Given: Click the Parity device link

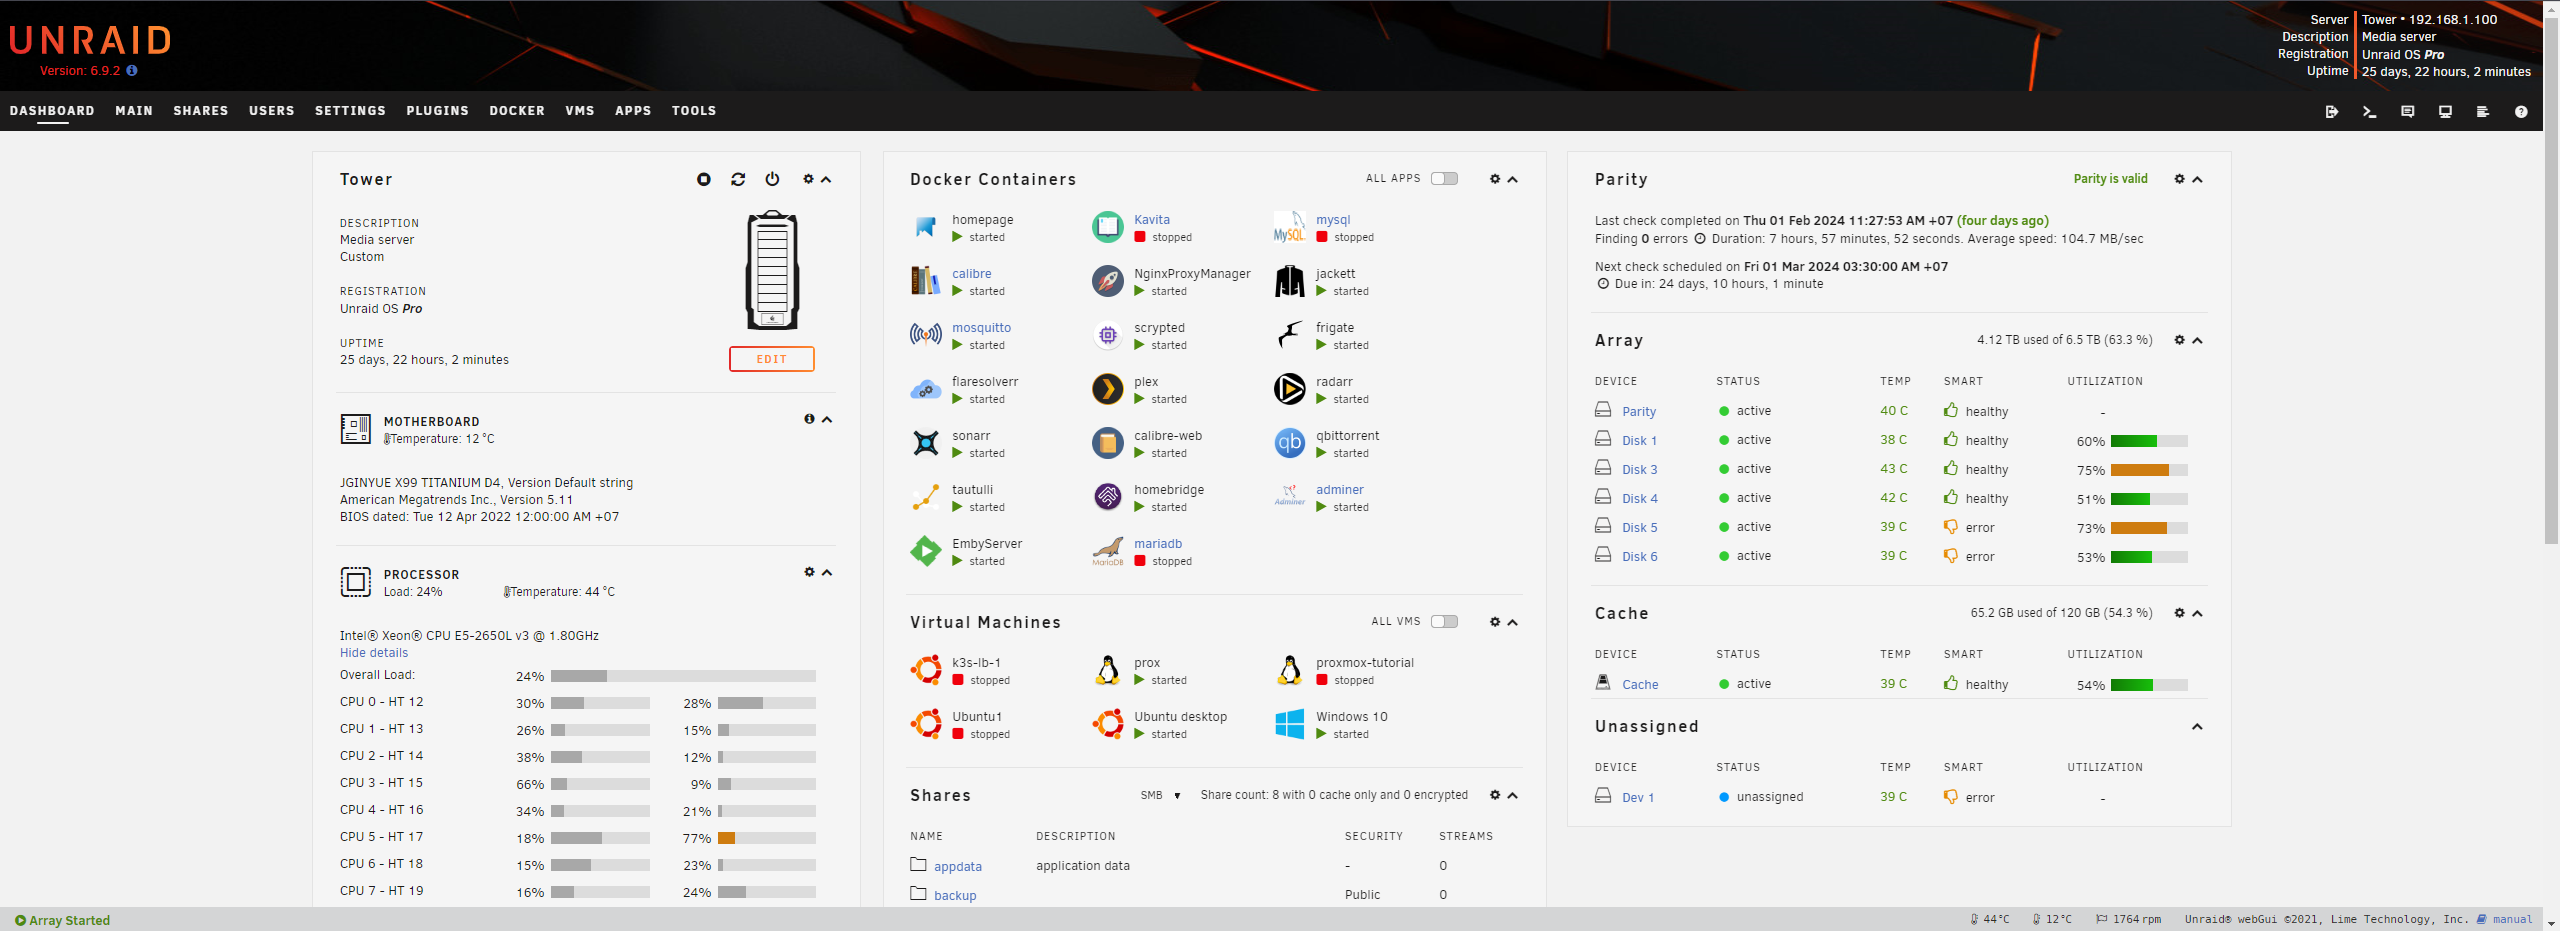Looking at the screenshot, I should 1639,412.
